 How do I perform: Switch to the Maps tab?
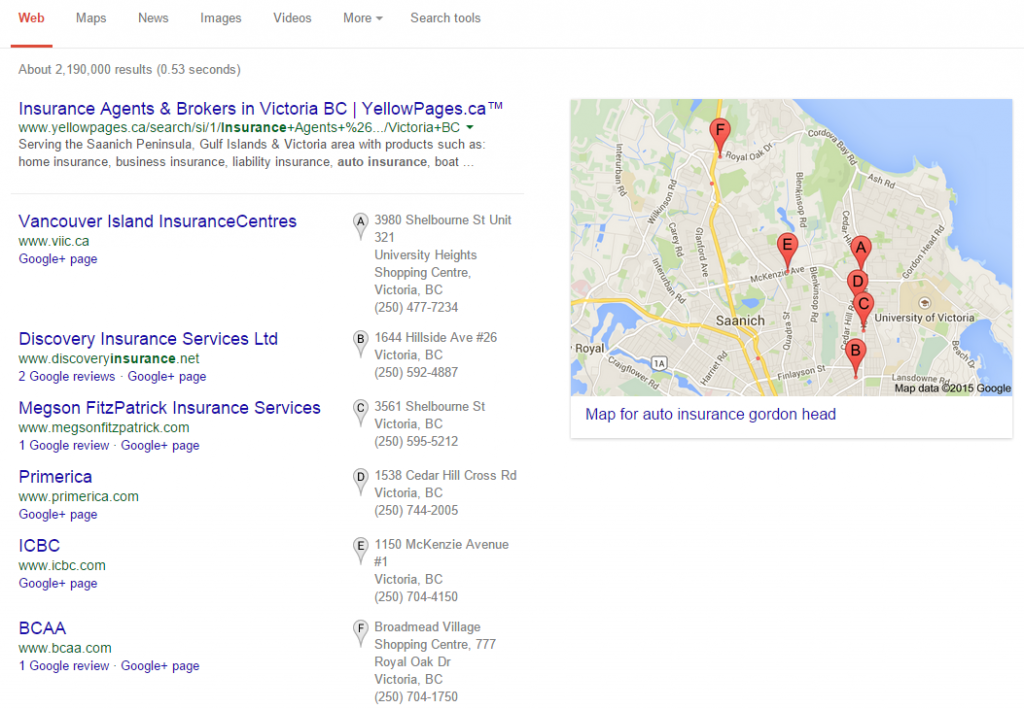[91, 18]
